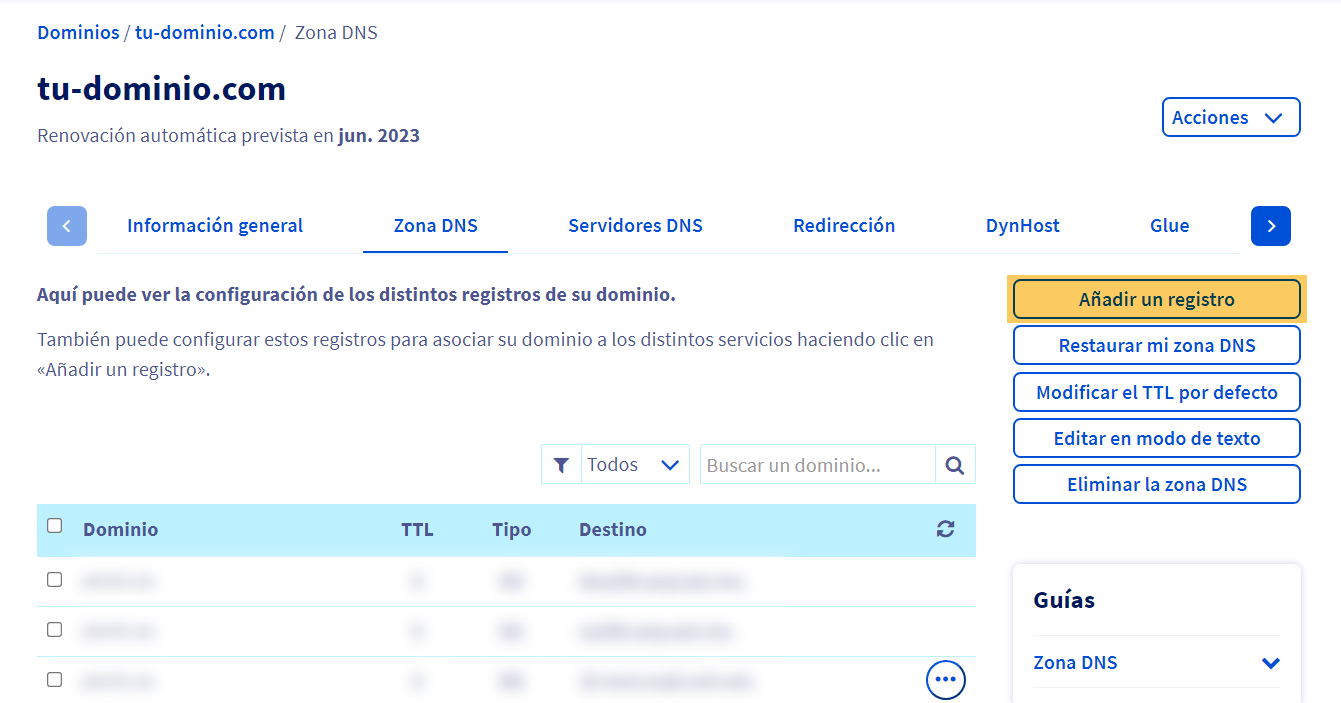Select the Zona DNS tab
Image resolution: width=1341 pixels, height=703 pixels.
click(x=436, y=226)
